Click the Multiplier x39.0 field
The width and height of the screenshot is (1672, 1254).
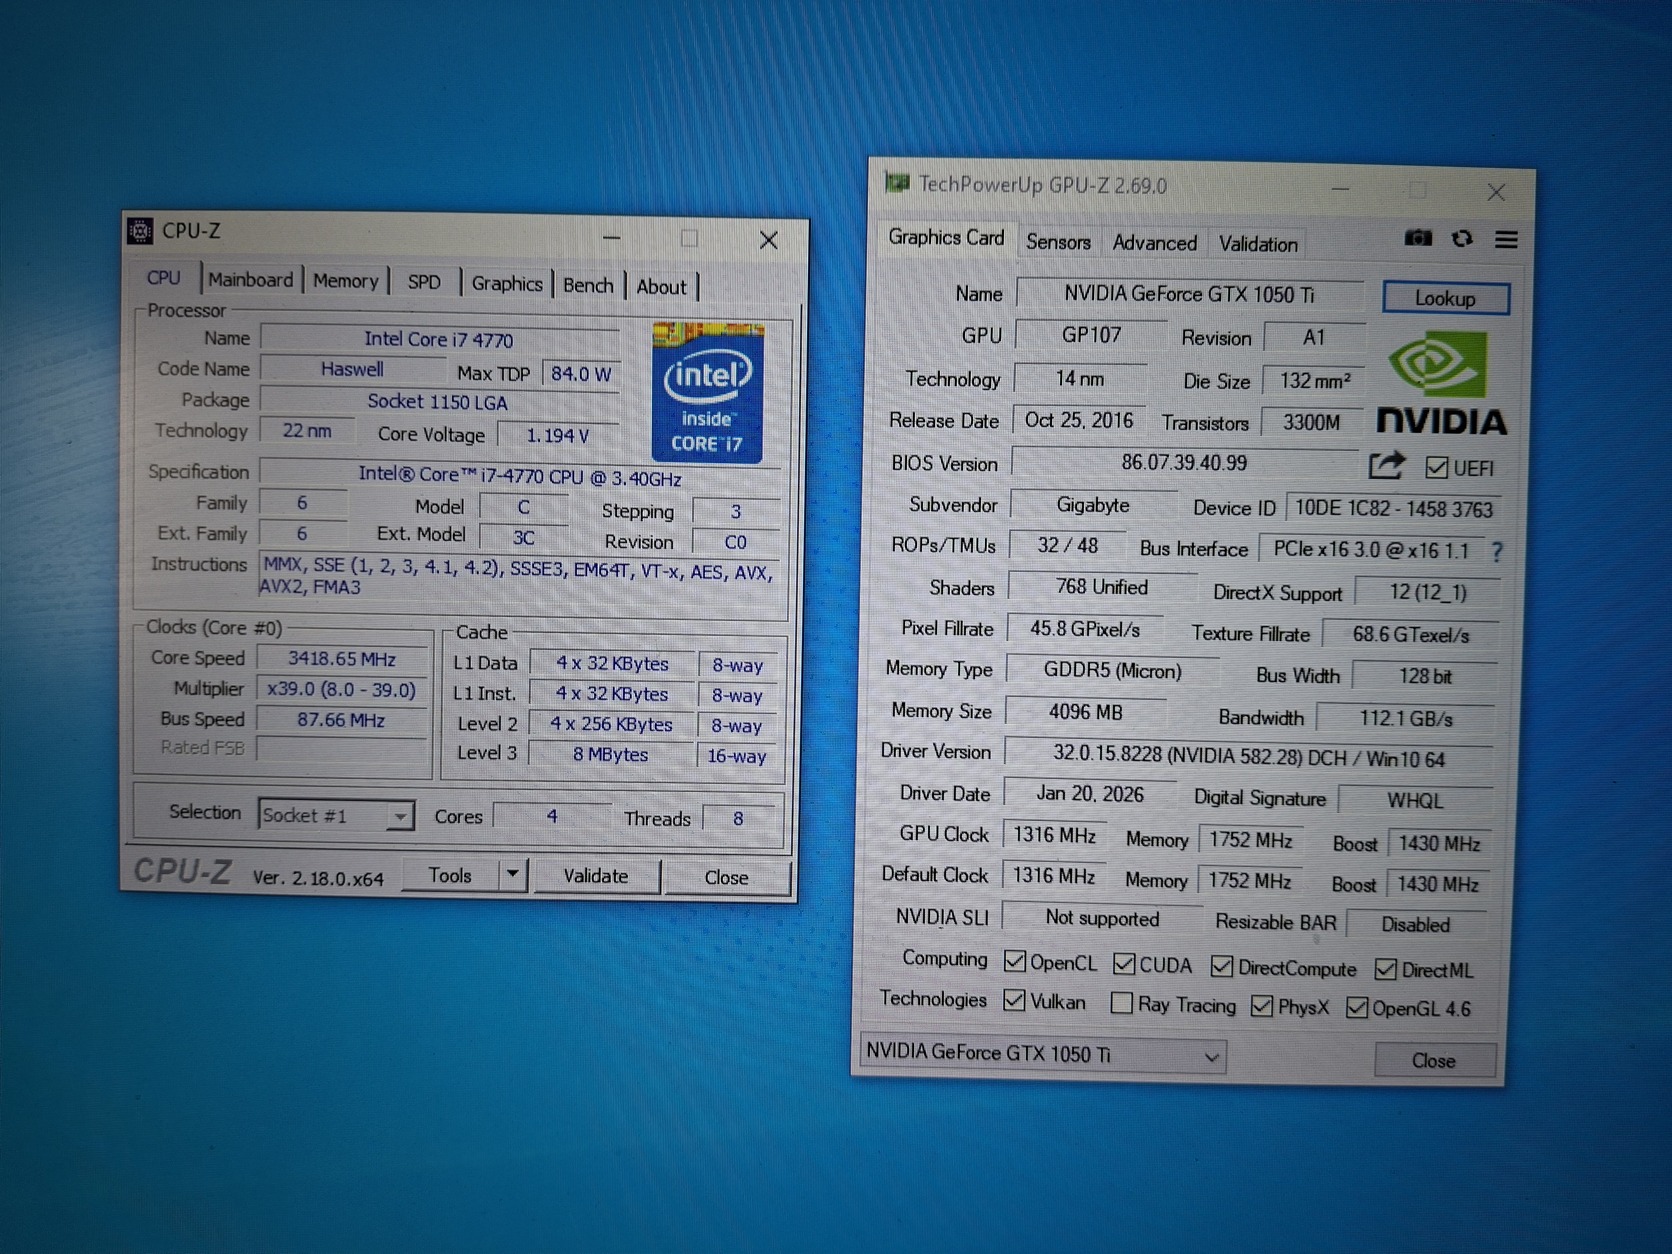pos(342,689)
